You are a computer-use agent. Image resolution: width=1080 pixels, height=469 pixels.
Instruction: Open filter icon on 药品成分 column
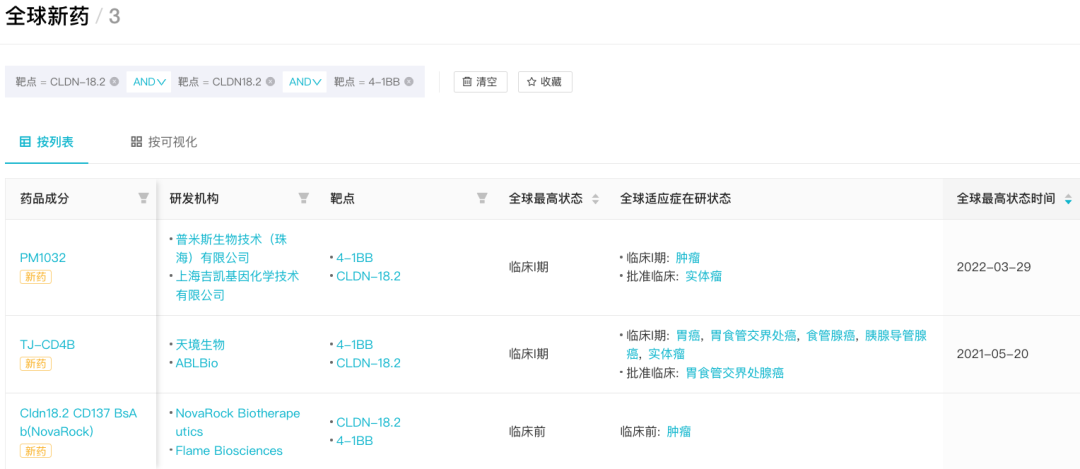[143, 198]
